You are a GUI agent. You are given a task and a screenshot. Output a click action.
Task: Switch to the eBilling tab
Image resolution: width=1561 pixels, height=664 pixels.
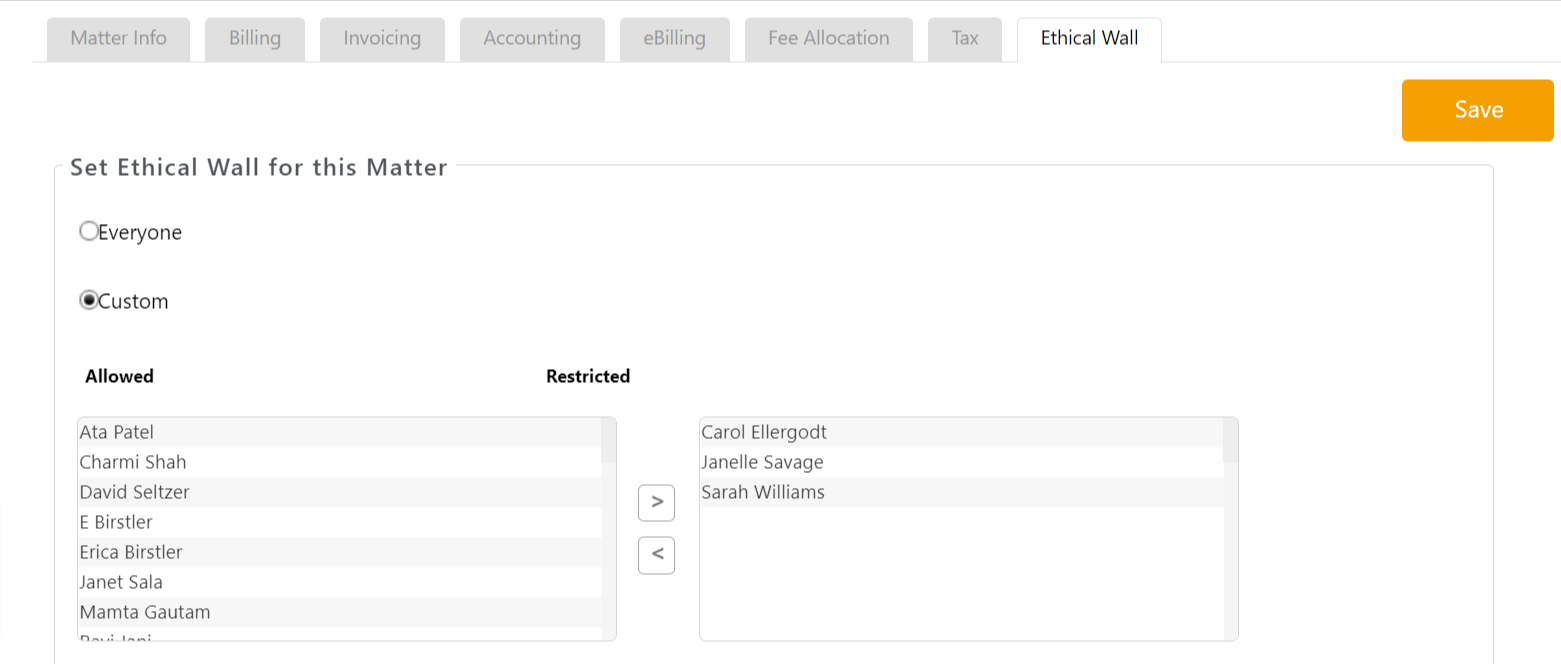coord(674,39)
